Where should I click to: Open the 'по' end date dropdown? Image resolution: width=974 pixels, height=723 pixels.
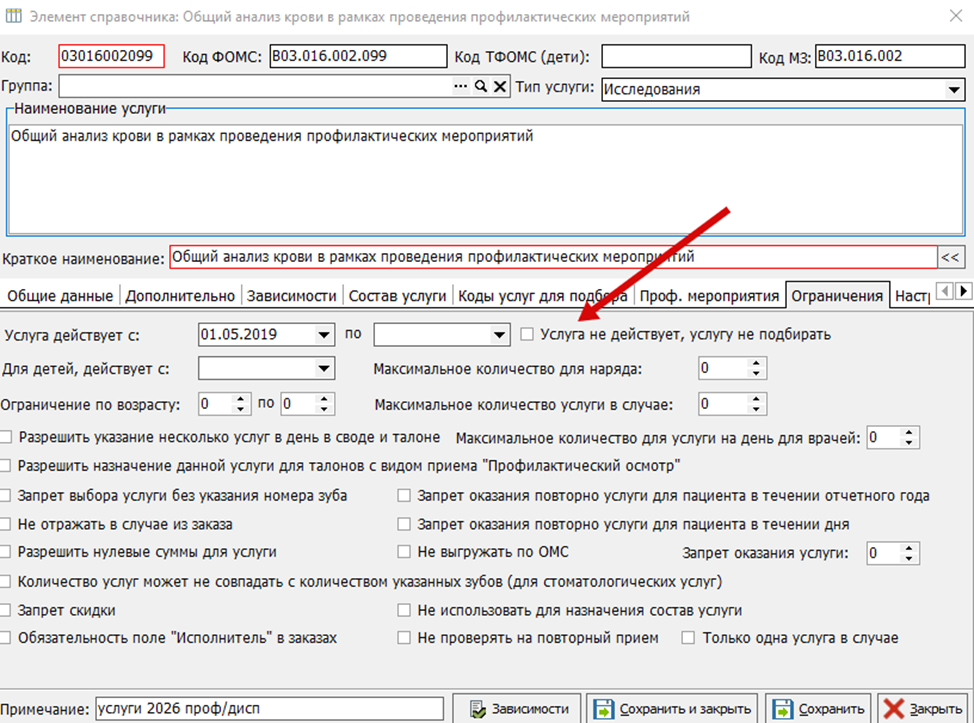click(499, 335)
